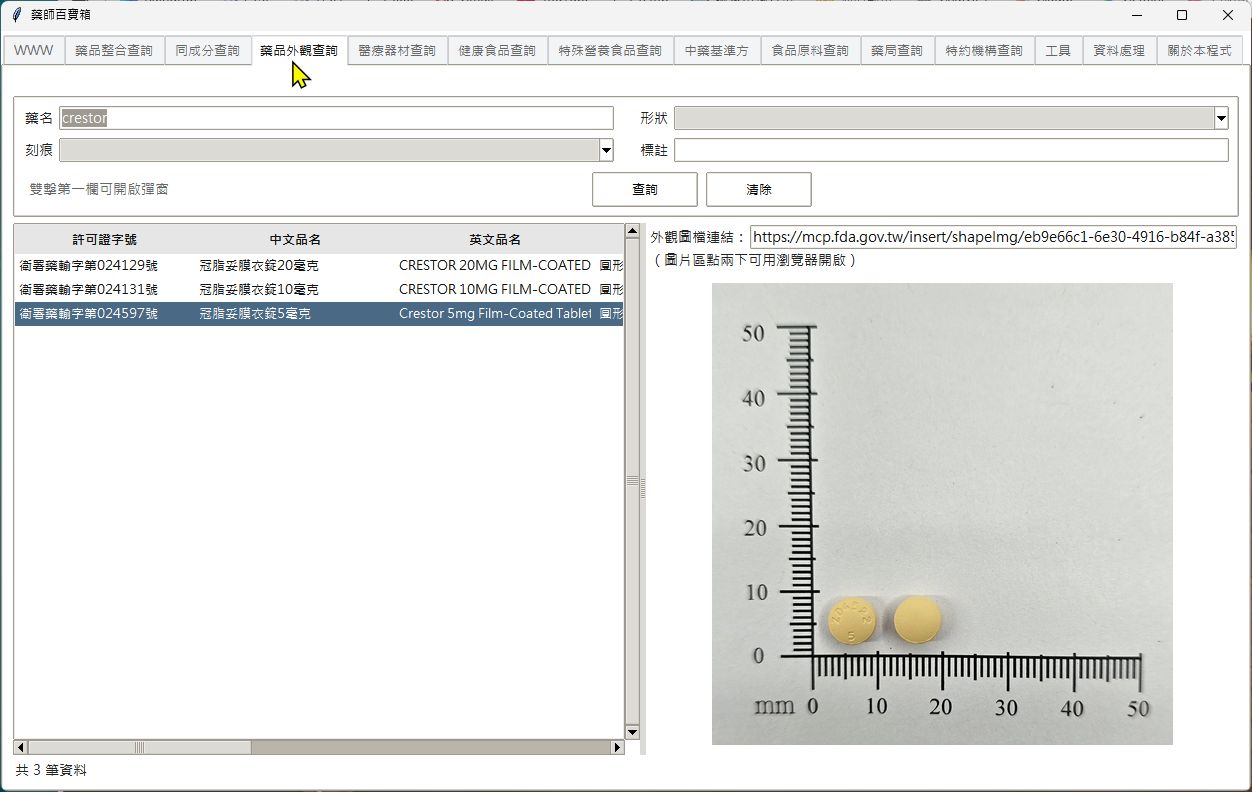Screen dimensions: 1252x792
Task: Maximize the 藥師百寶箱 window
Action: [1182, 15]
